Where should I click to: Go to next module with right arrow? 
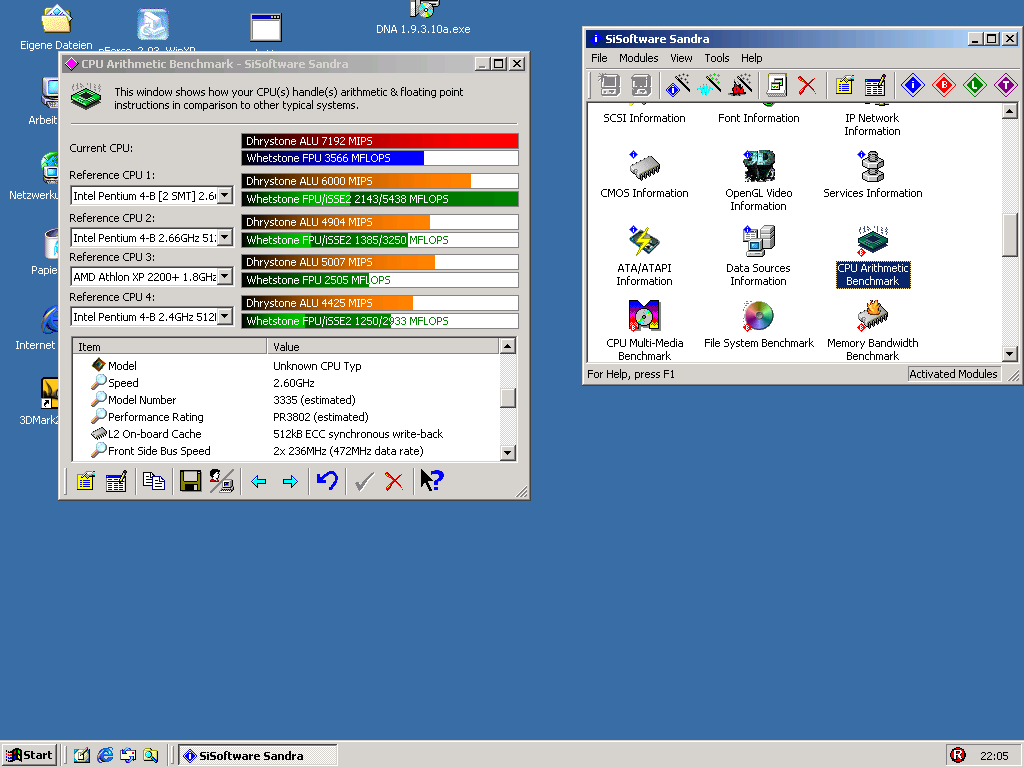[290, 481]
